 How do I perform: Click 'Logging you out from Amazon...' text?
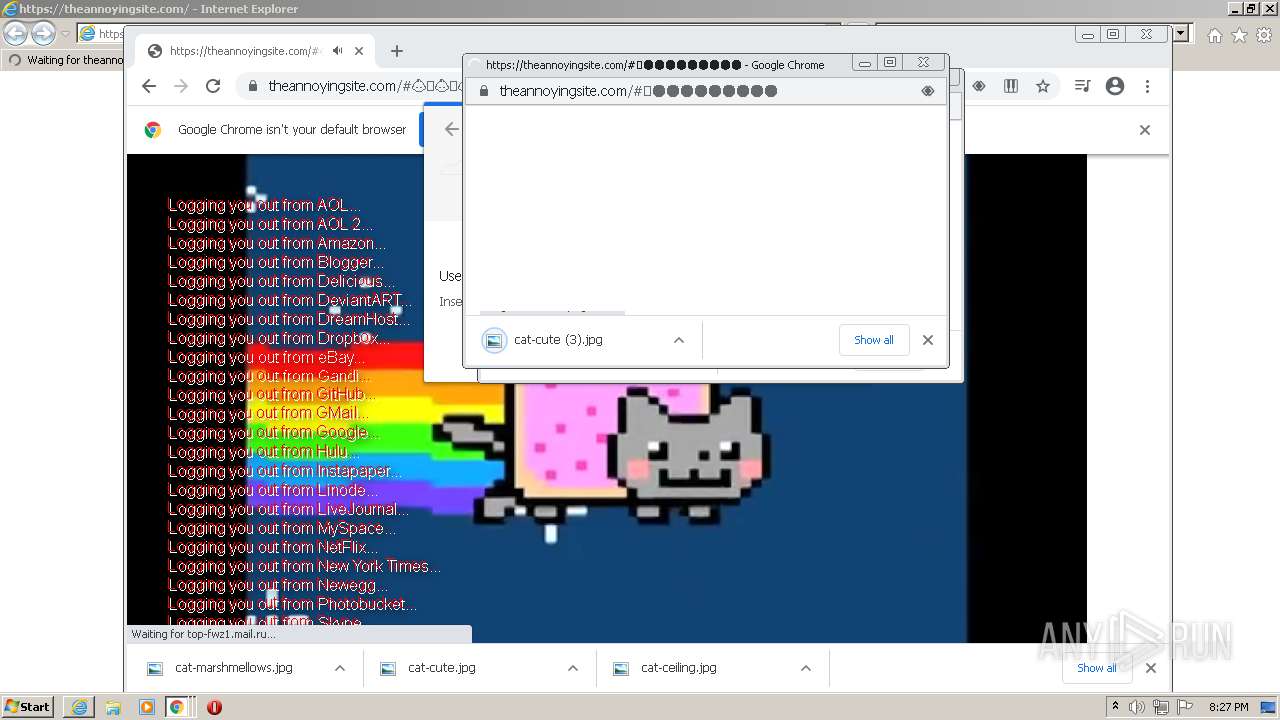point(277,243)
